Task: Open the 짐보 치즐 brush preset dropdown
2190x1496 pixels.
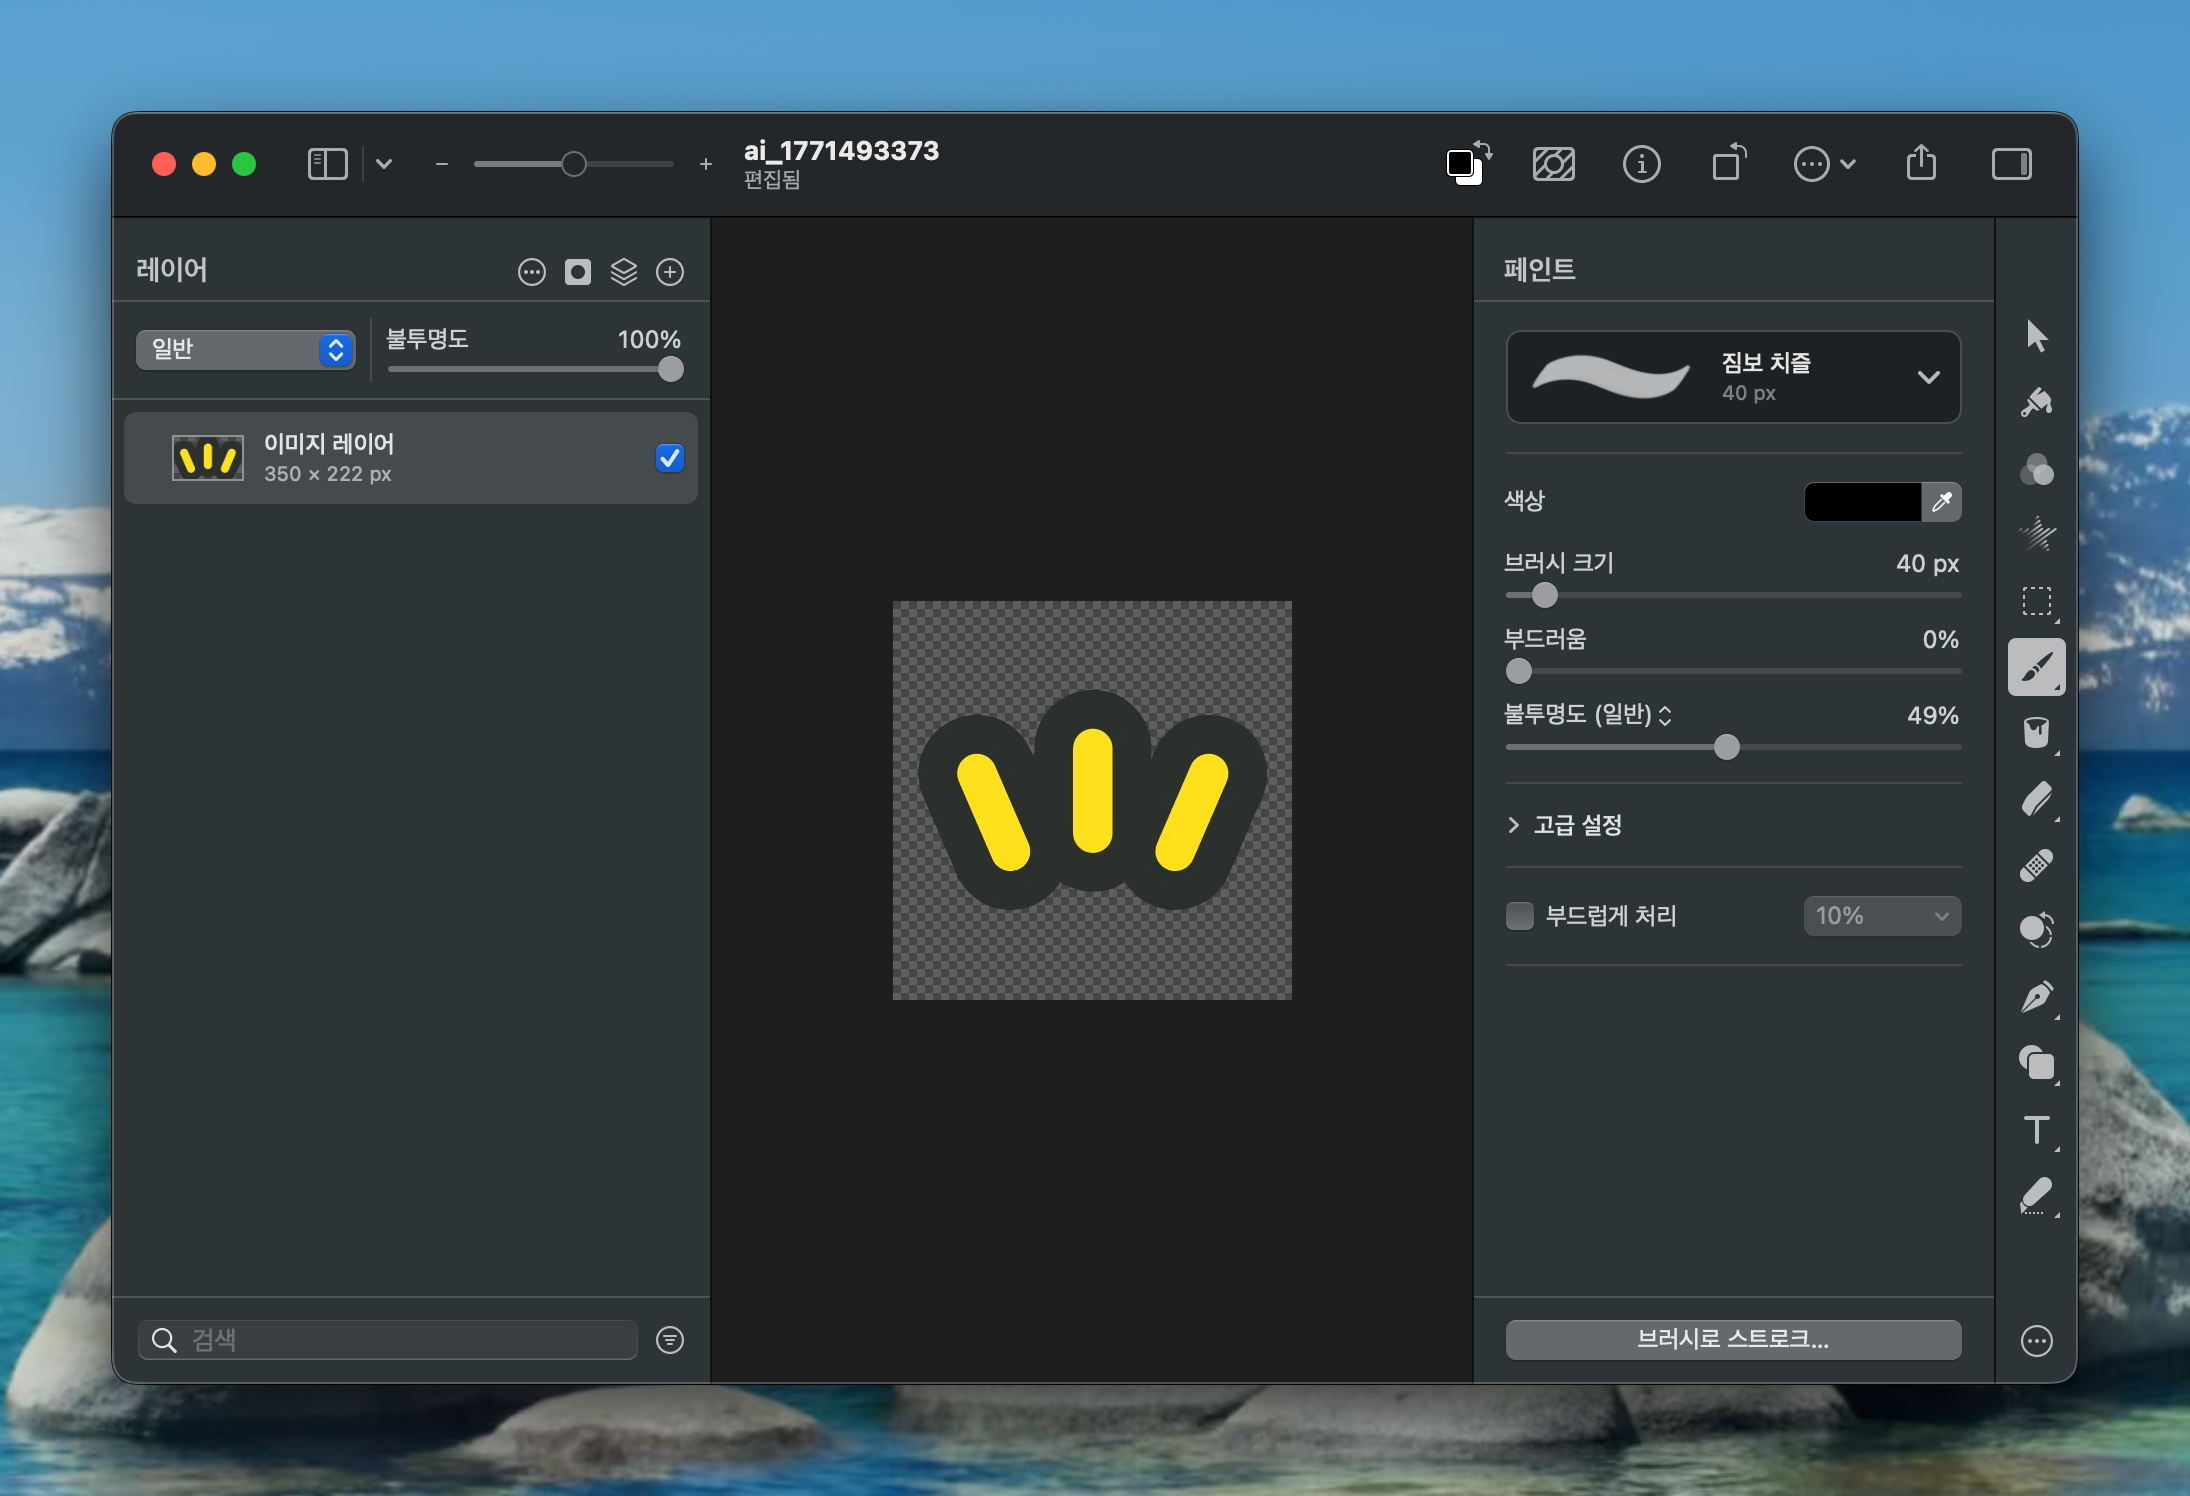Action: pos(1733,377)
